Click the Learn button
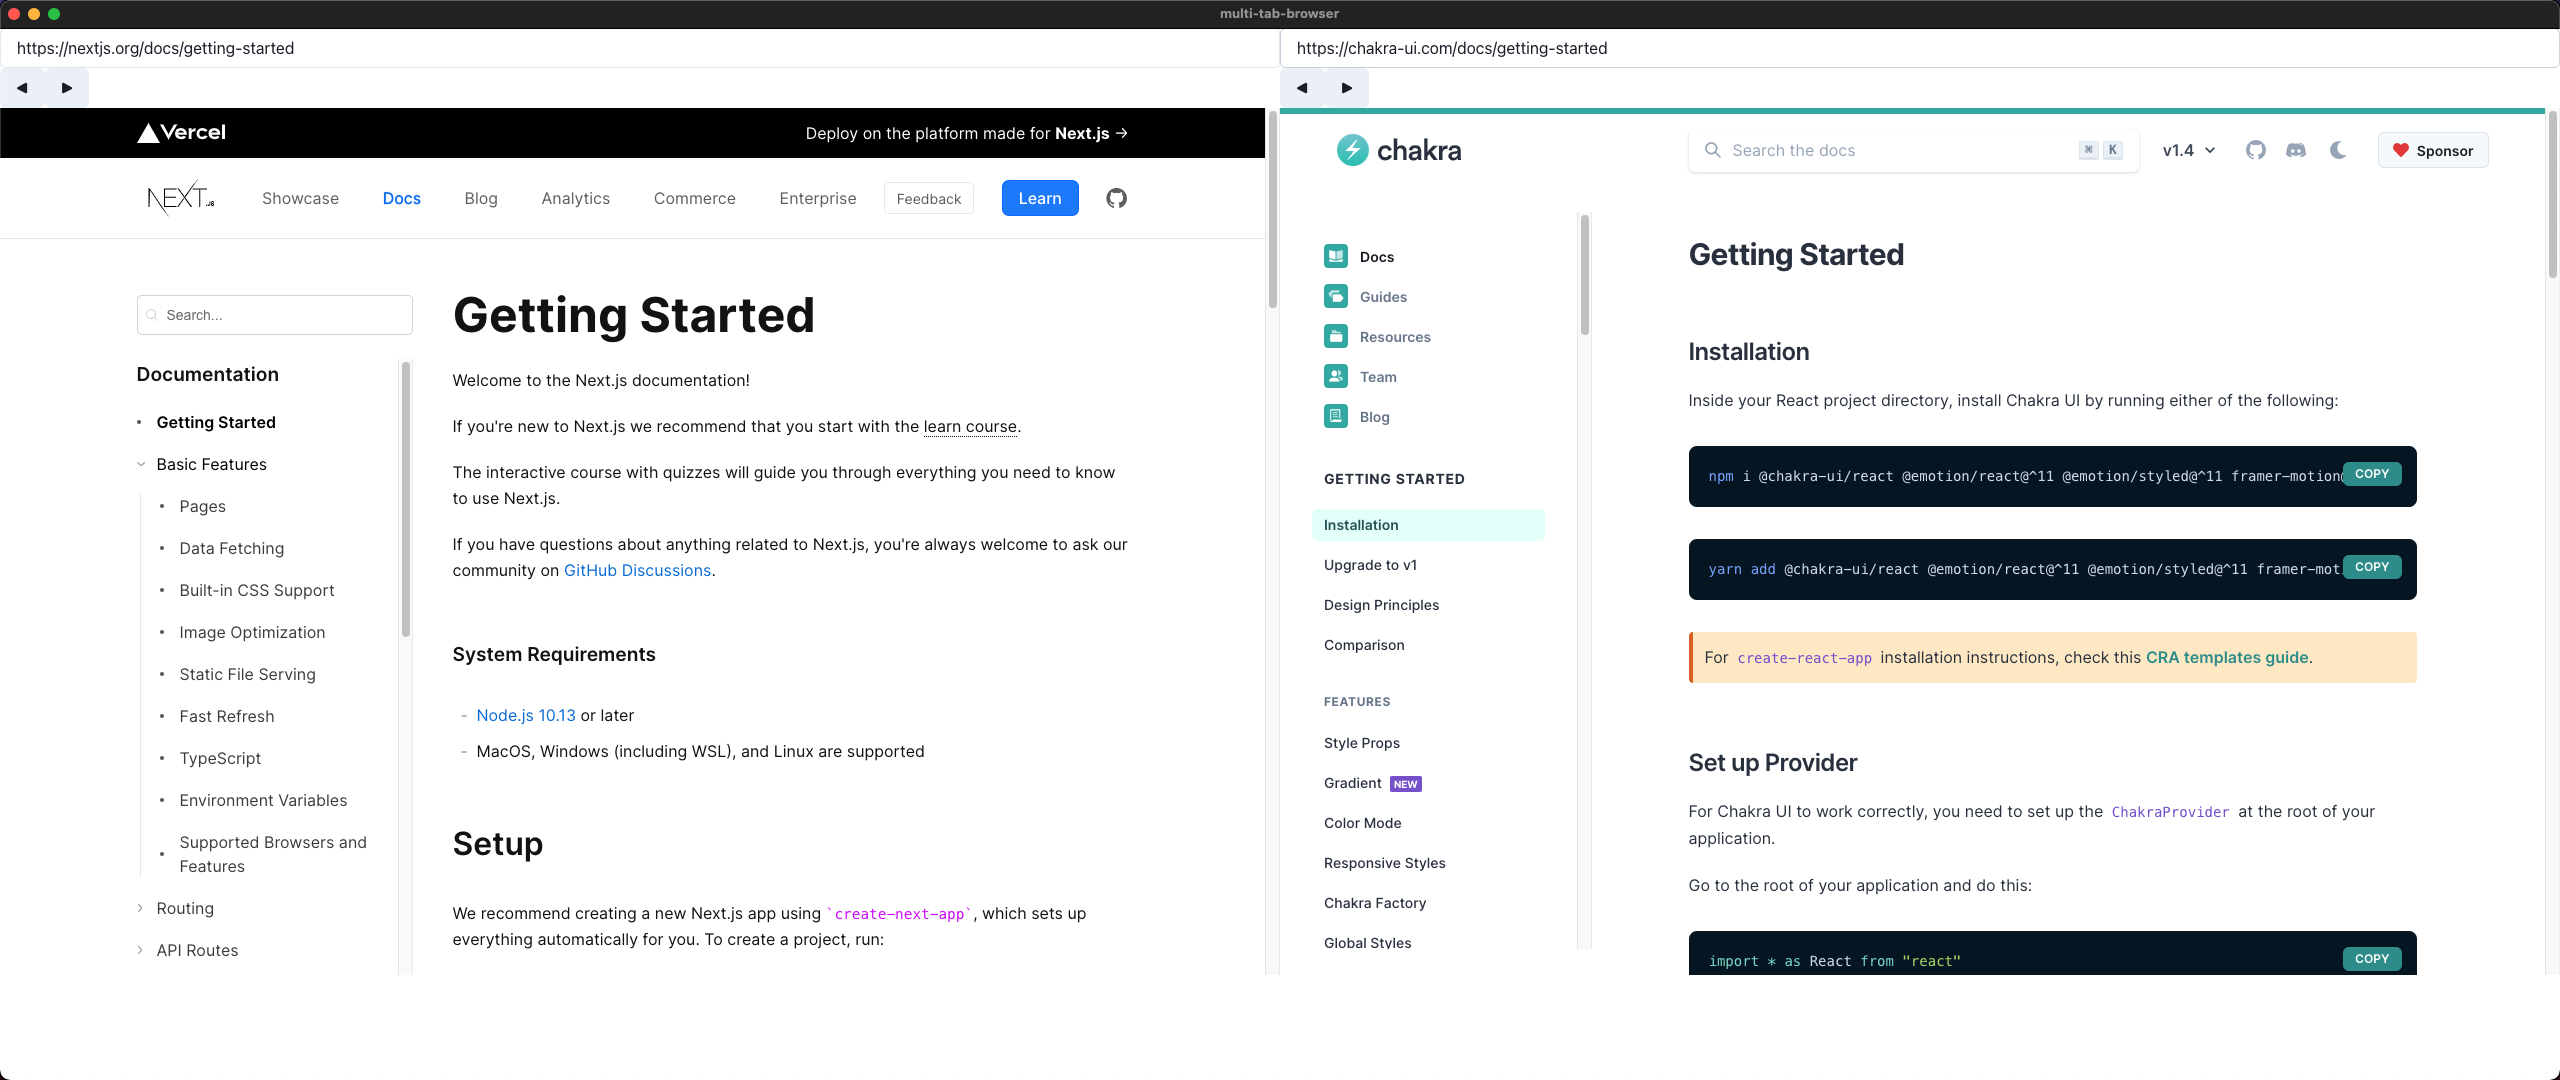Screen dimensions: 2560x1080 tap(1040, 198)
